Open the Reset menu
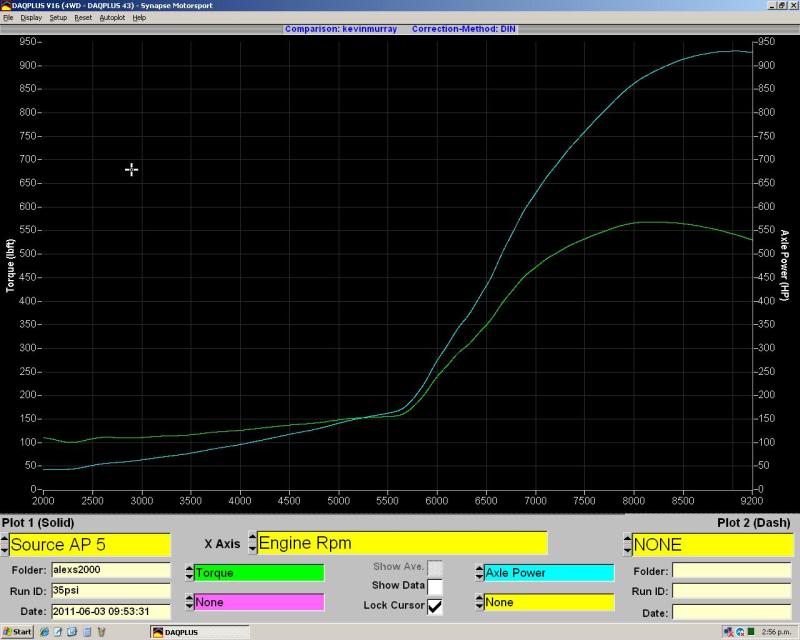 point(83,17)
